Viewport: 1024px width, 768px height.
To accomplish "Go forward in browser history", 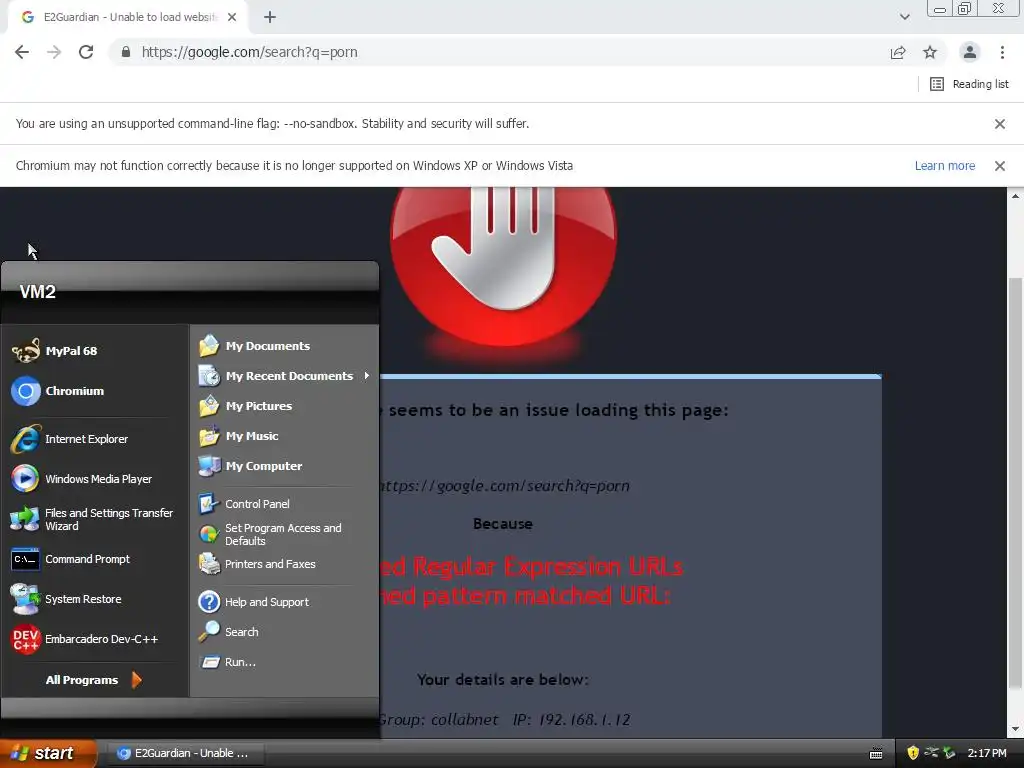I will pos(54,52).
